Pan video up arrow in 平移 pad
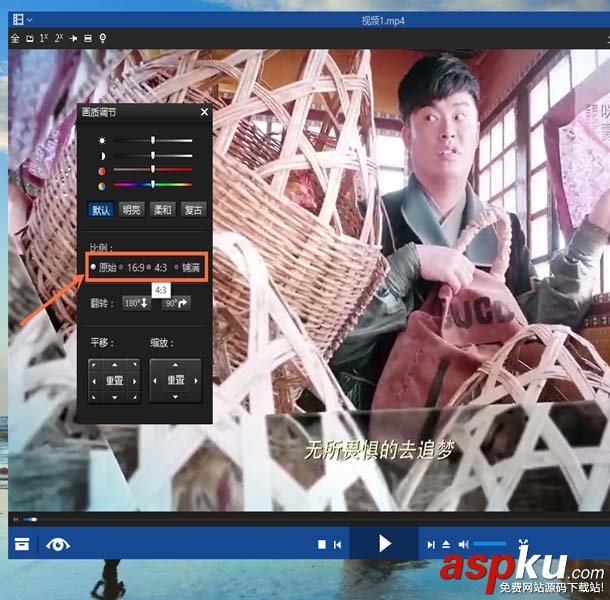 pyautogui.click(x=114, y=365)
